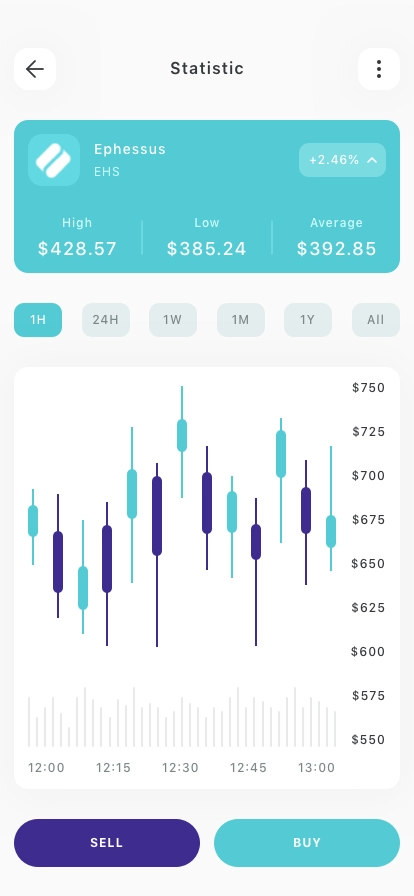Image resolution: width=414 pixels, height=896 pixels.
Task: Tap the Low price $385.24
Action: coord(206,249)
